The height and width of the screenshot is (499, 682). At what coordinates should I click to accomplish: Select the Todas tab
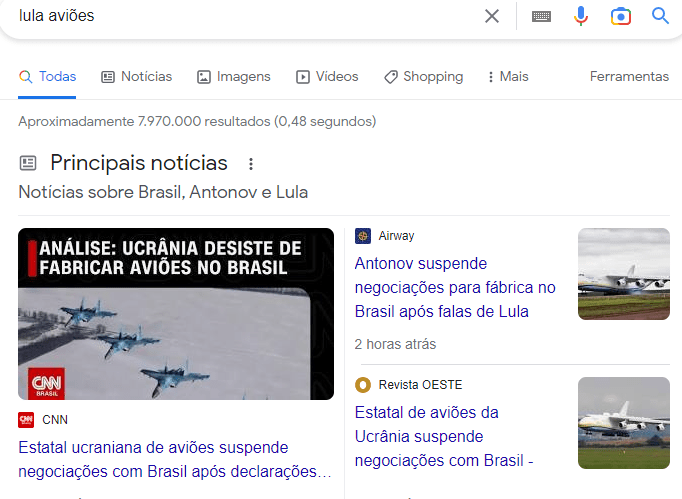(47, 77)
